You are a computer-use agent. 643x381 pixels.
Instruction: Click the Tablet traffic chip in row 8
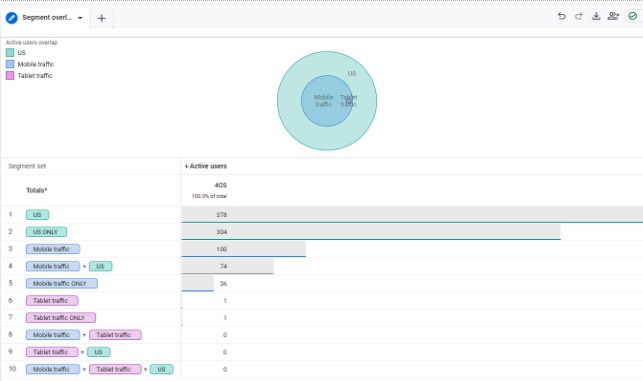(x=115, y=335)
